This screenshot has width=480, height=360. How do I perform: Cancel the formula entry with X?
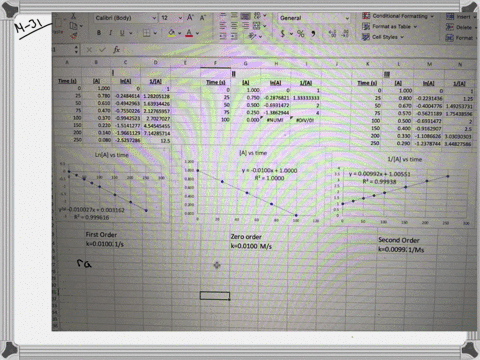89,50
